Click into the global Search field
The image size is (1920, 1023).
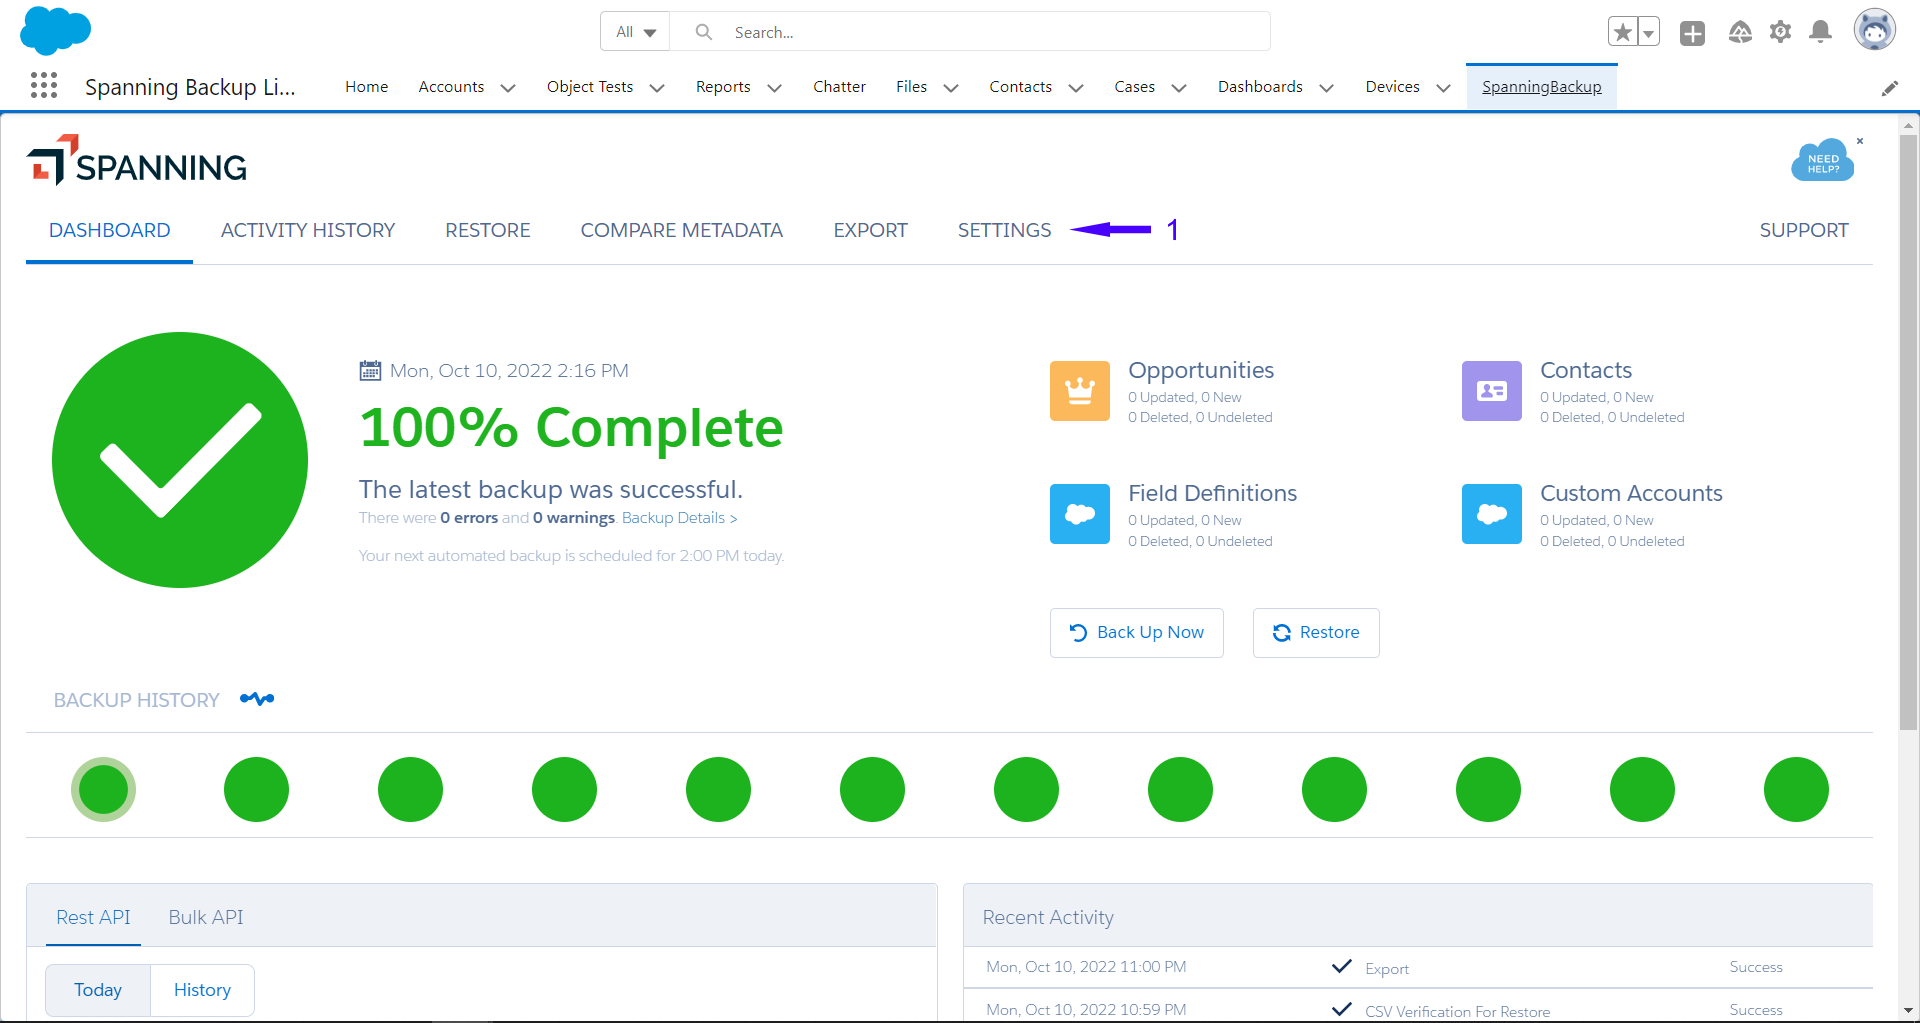tap(970, 32)
